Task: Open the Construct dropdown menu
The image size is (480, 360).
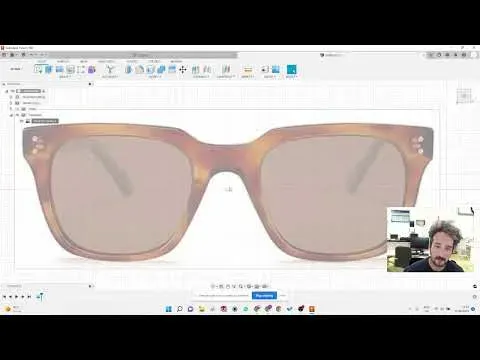Action: 226,77
